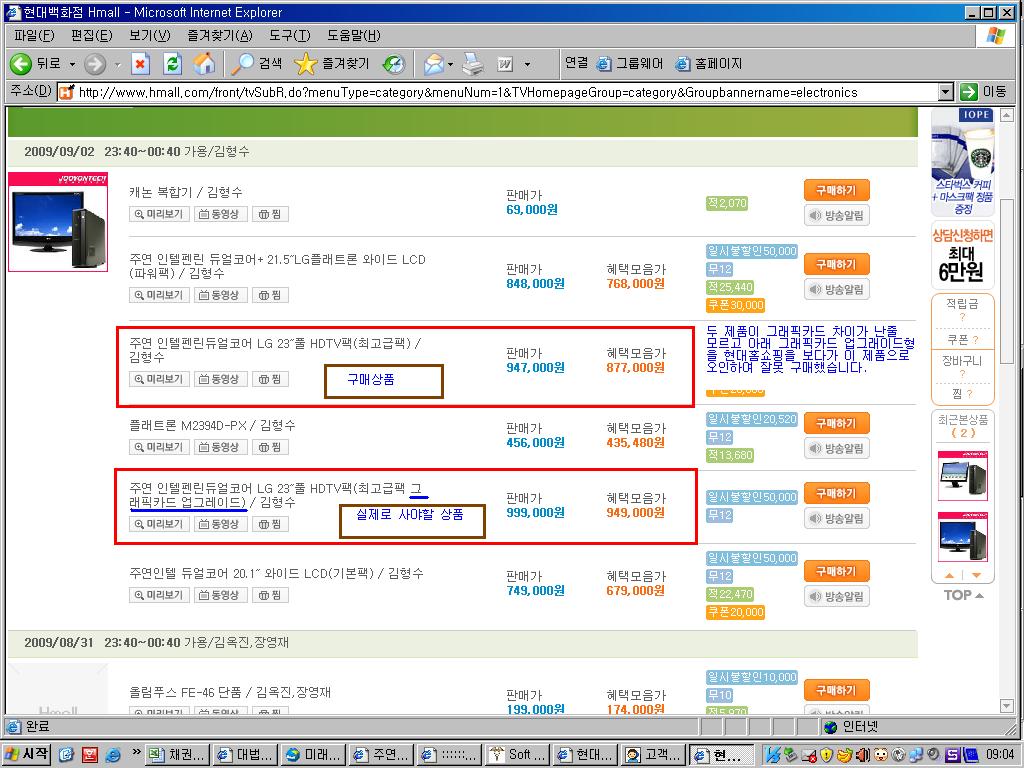This screenshot has width=1024, height=768.
Task: Click the Mail envelope toolbar icon
Action: tap(434, 63)
